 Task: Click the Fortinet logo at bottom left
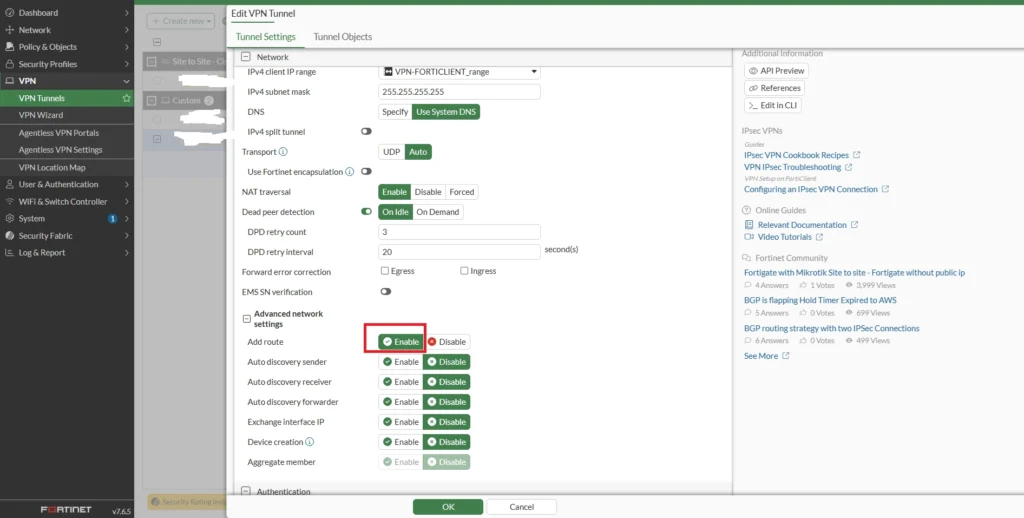[x=66, y=510]
